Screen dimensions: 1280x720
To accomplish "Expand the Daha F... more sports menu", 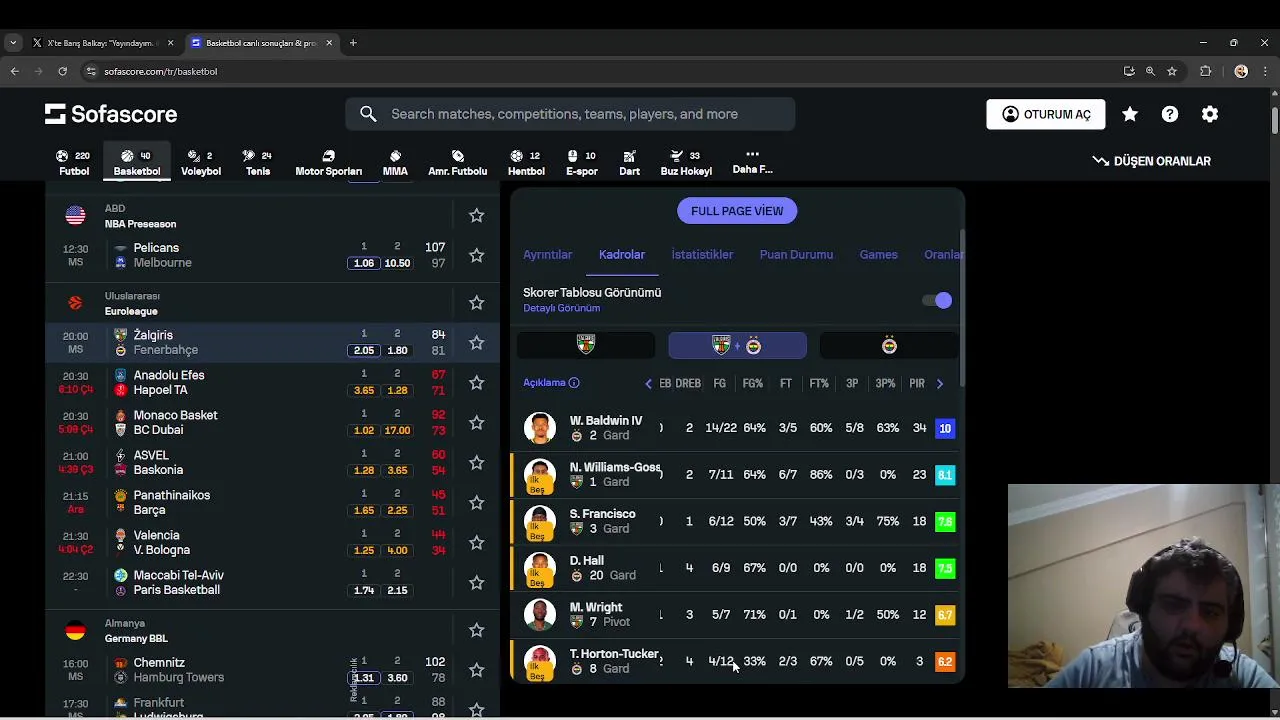I will (752, 163).
